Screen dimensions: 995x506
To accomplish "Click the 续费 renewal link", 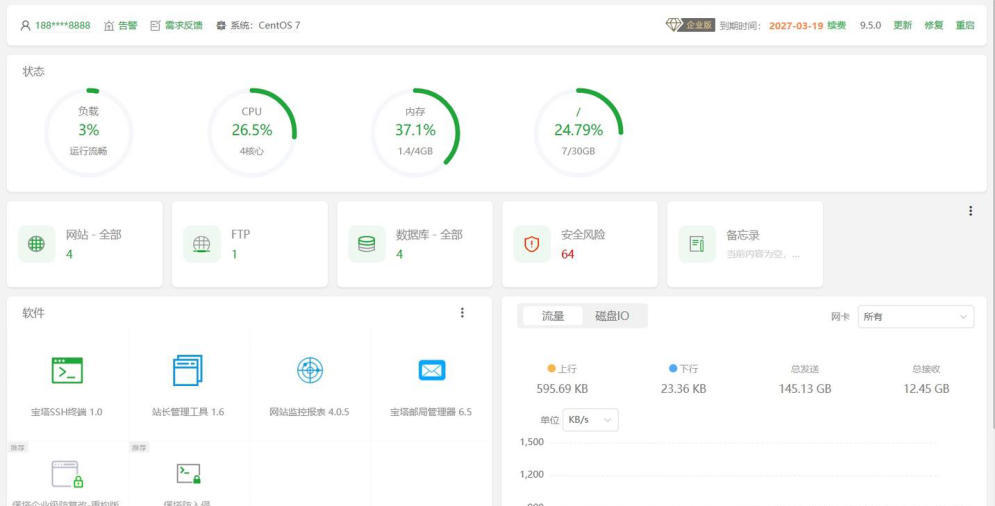I will click(836, 25).
